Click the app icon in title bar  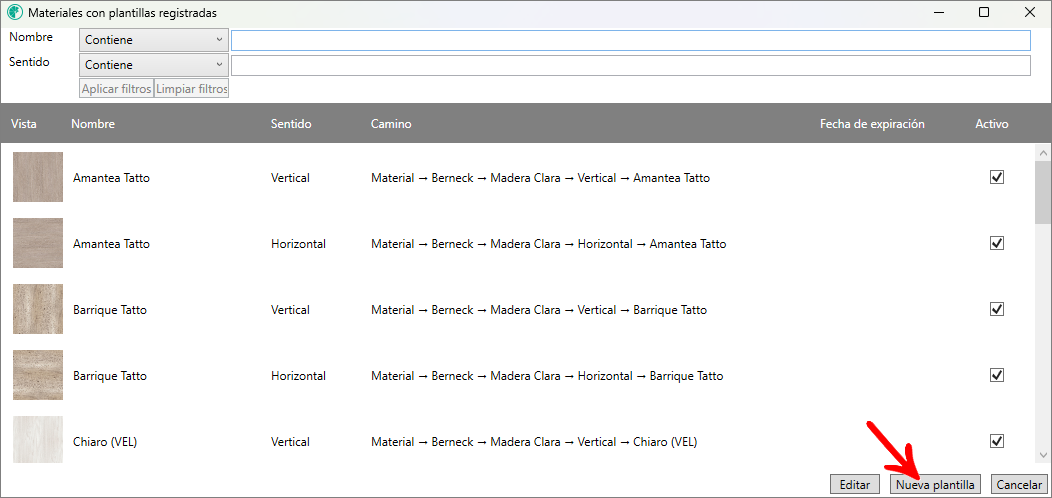(14, 13)
